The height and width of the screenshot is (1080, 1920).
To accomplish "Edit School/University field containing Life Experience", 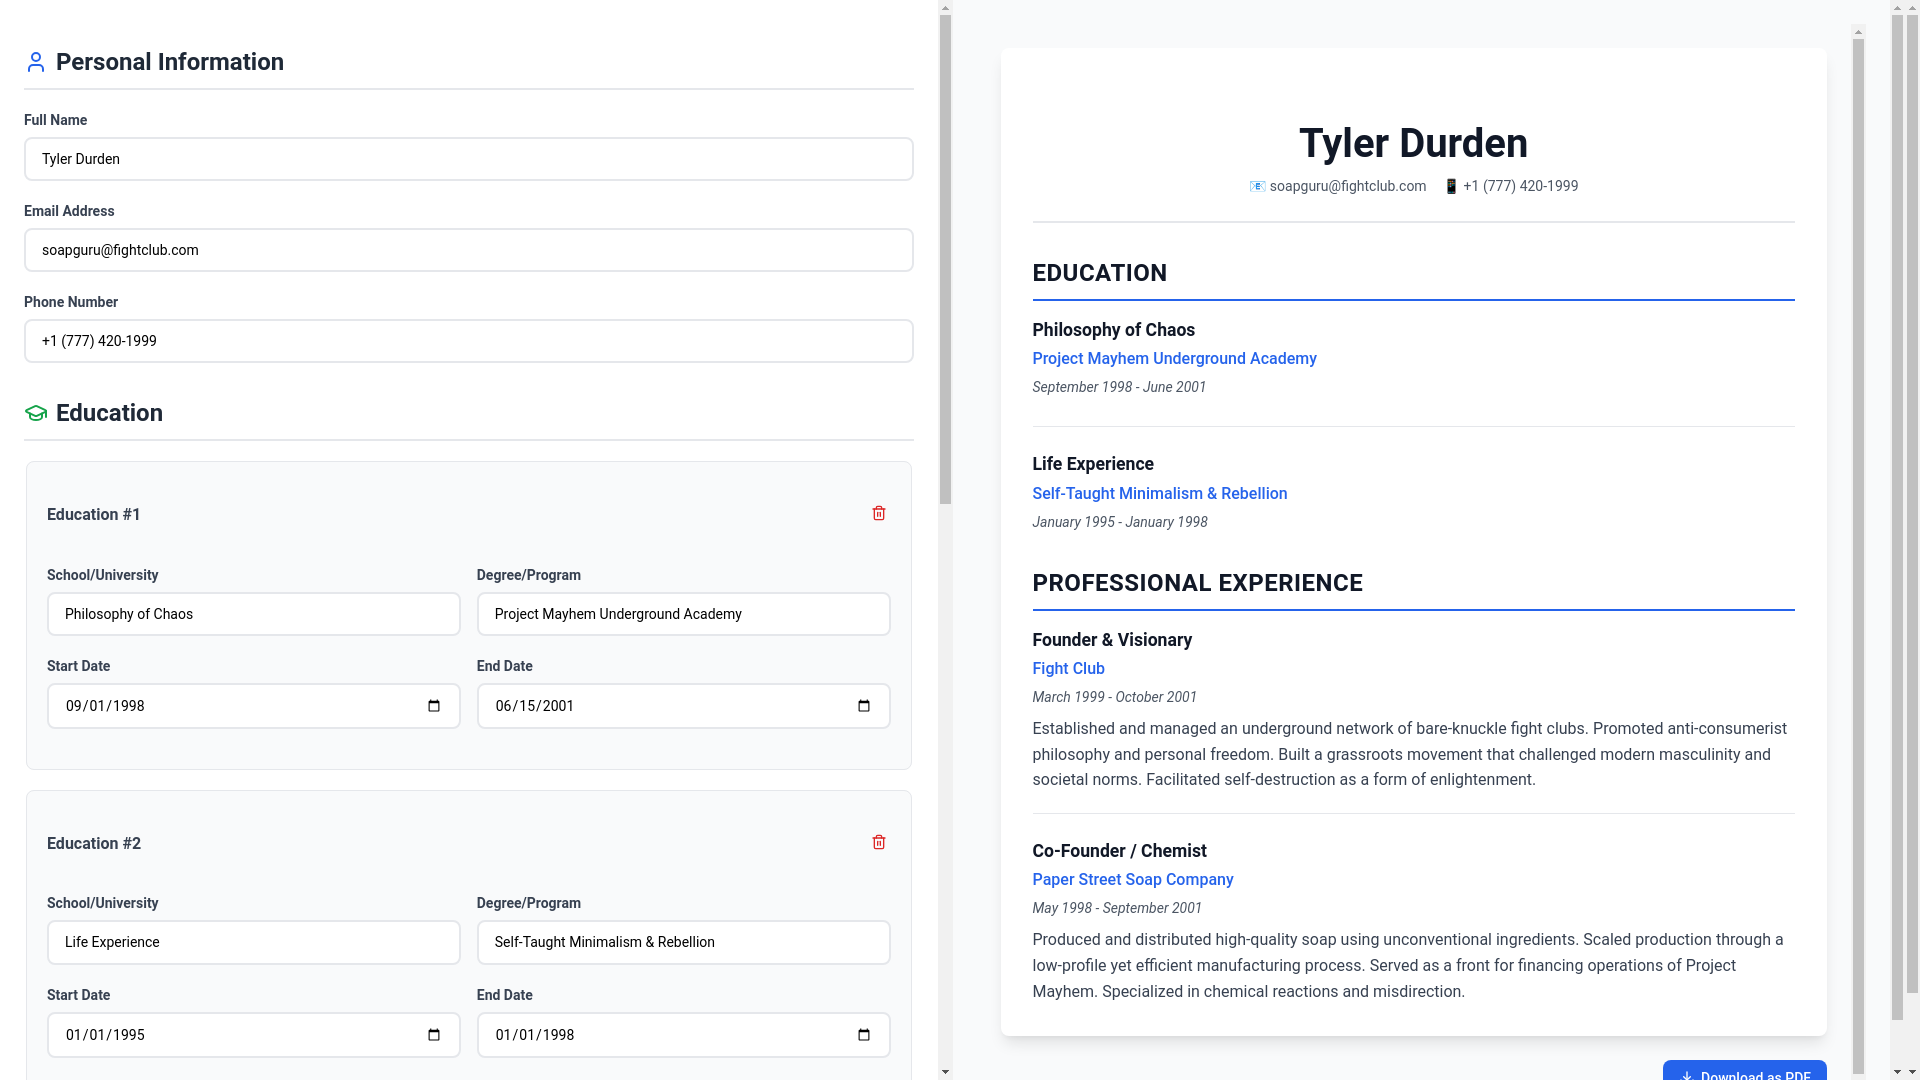I will (254, 942).
